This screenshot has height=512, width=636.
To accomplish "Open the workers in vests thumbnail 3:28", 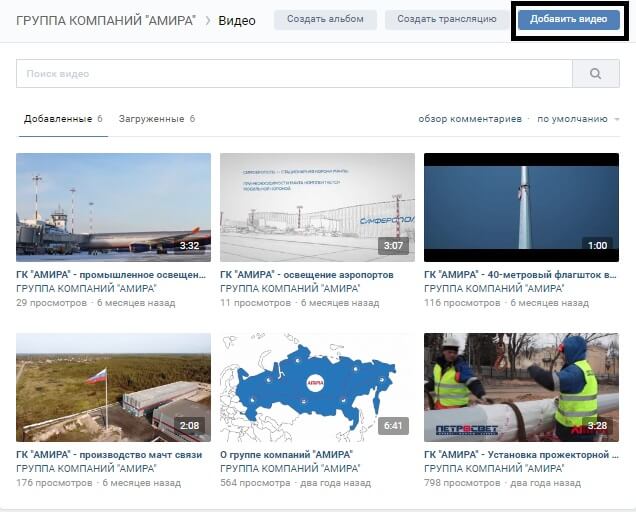I will [521, 387].
